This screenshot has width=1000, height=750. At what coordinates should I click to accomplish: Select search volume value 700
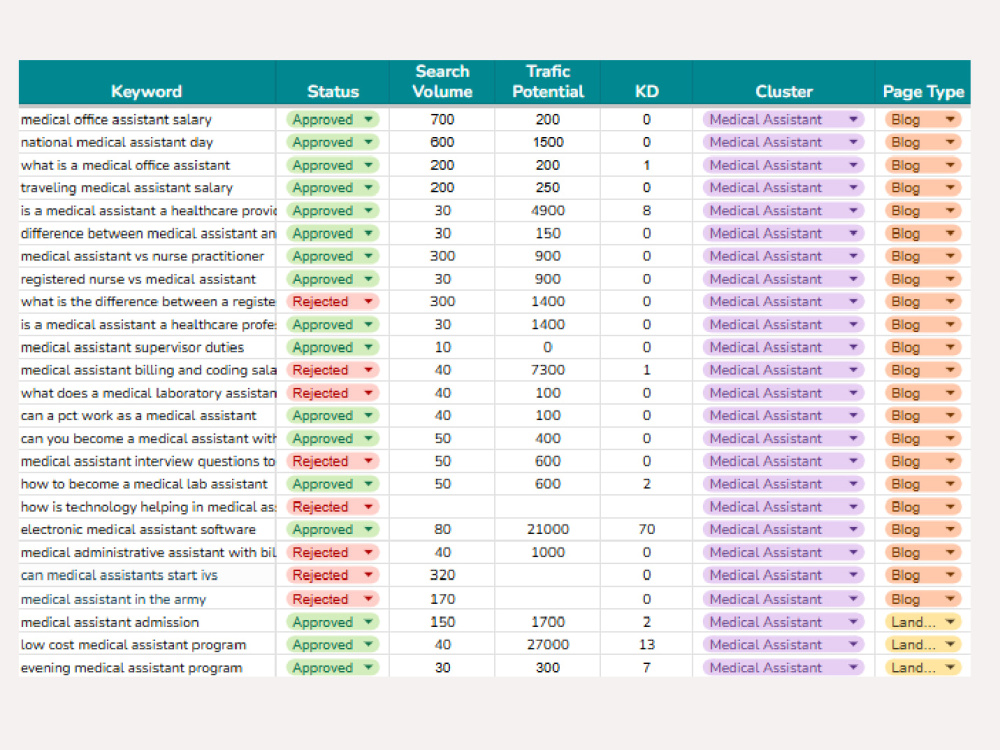pyautogui.click(x=442, y=119)
